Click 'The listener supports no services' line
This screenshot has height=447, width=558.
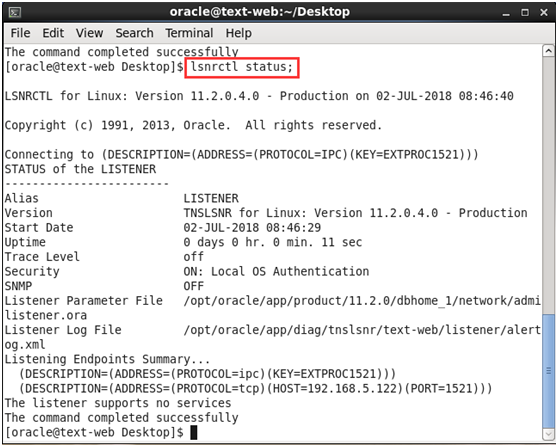click(118, 403)
